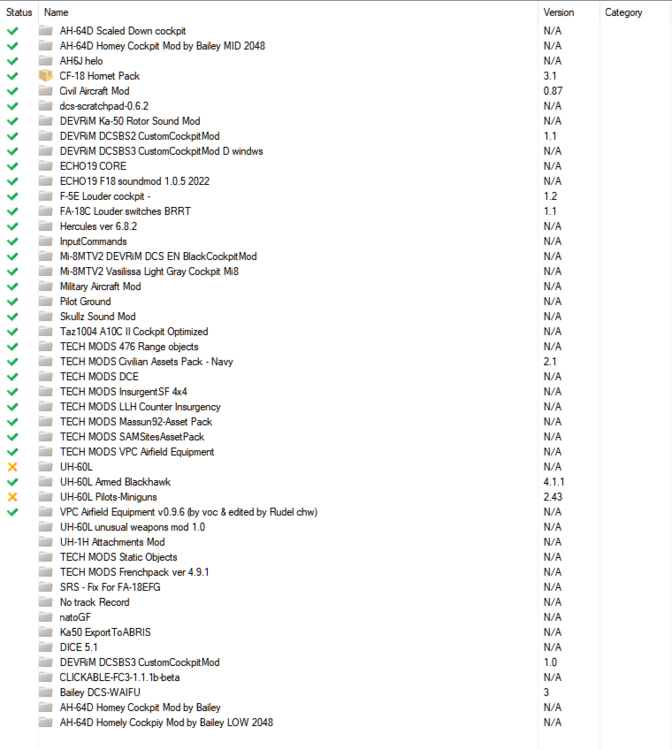Click the folder icon for DICE 5.1
672x750 pixels.
coord(46,647)
